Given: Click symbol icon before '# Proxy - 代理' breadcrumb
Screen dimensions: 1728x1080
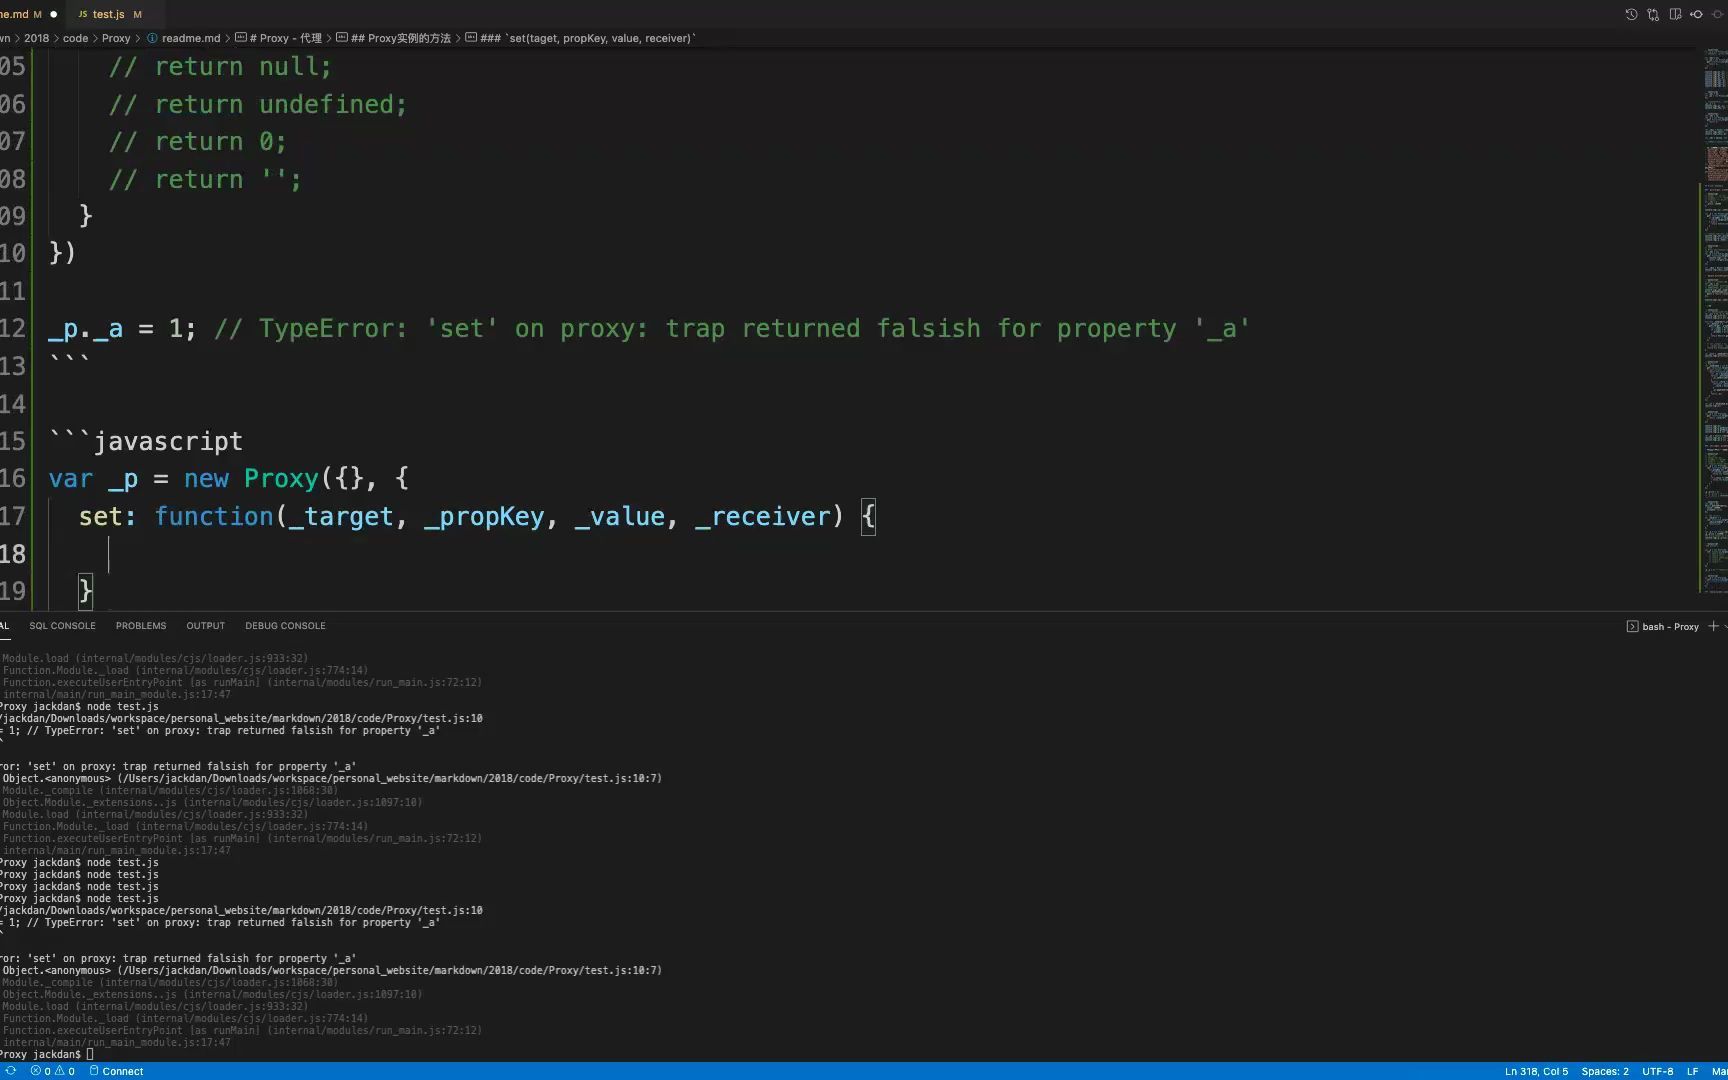Looking at the screenshot, I should click(x=240, y=38).
